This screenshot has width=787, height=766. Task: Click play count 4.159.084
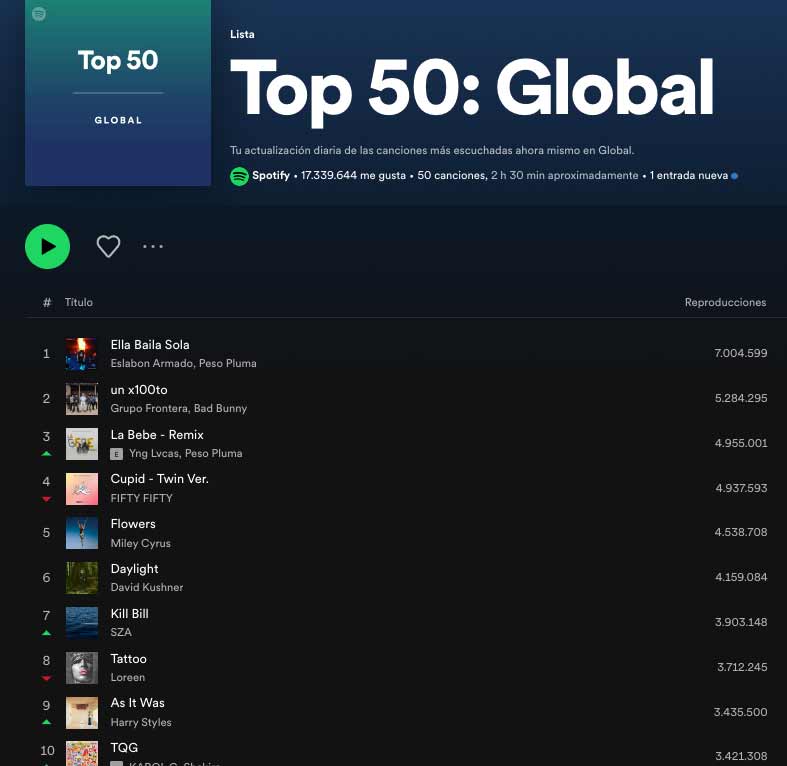click(x=741, y=577)
